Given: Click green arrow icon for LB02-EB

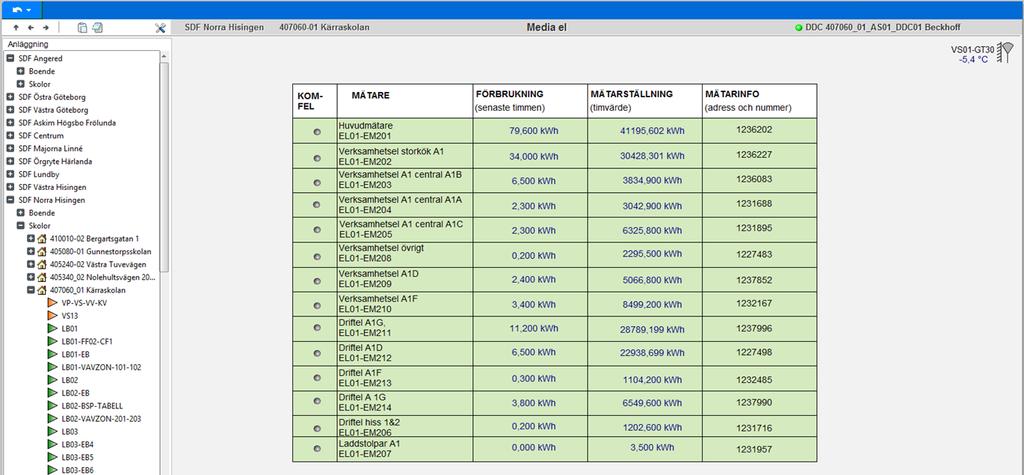Looking at the screenshot, I should [52, 393].
